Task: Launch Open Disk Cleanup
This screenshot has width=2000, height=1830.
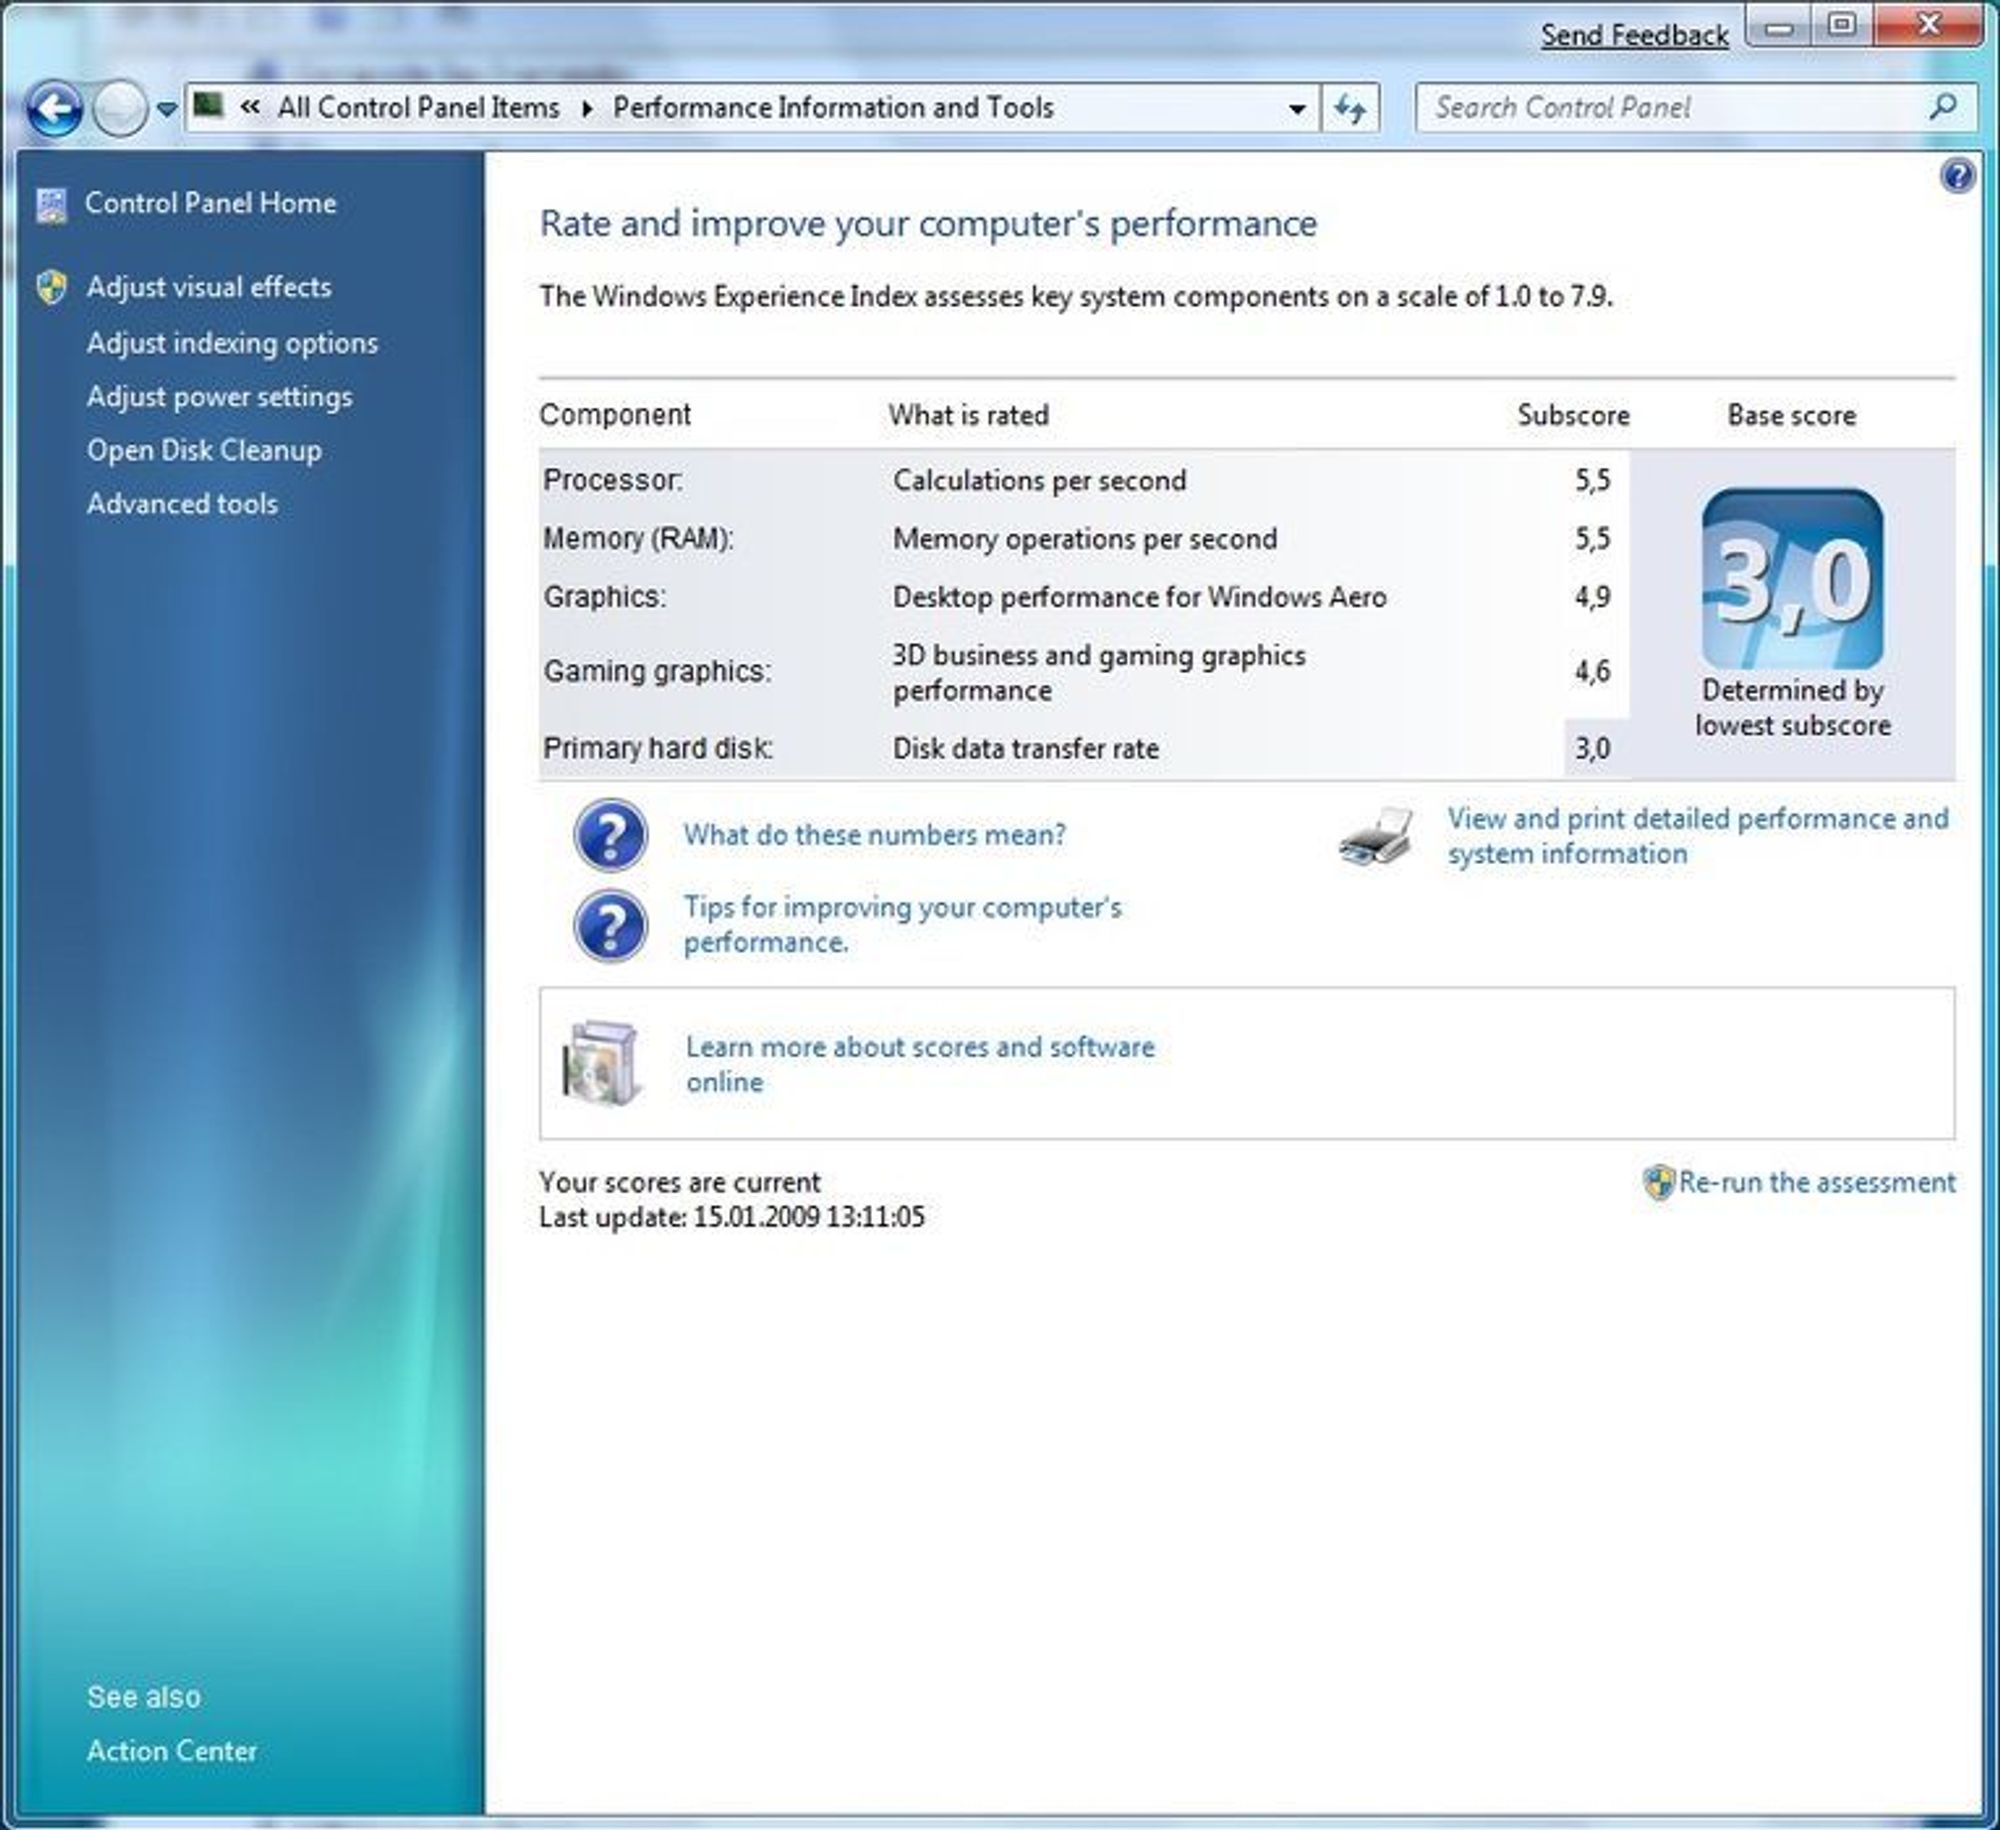Action: click(204, 450)
